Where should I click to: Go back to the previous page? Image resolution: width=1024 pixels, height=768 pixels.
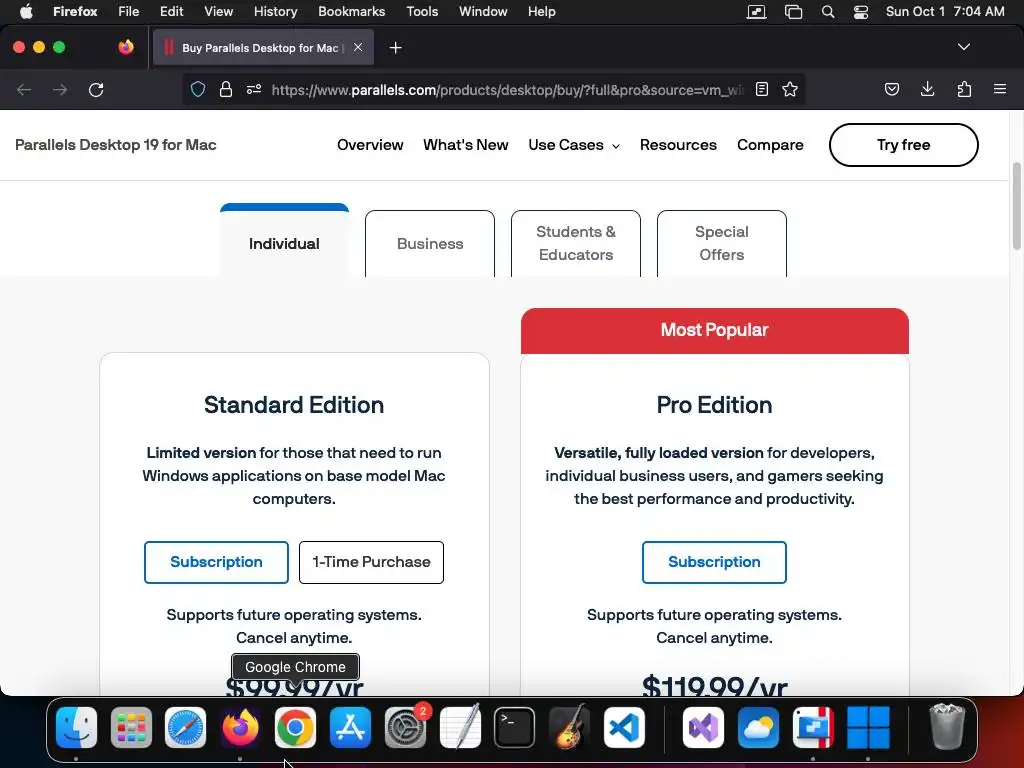coord(24,89)
